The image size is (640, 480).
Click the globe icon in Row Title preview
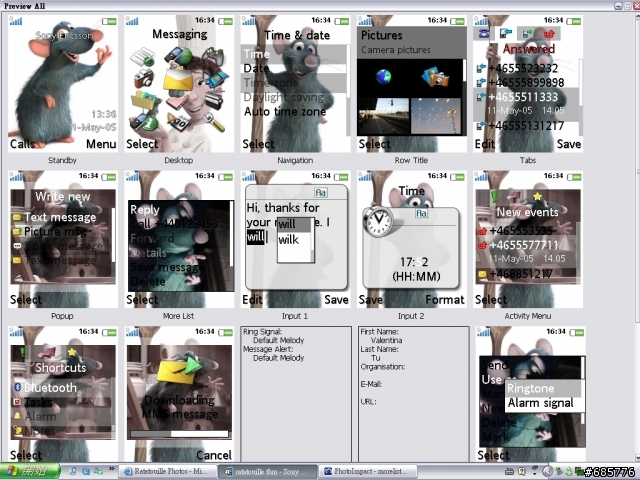(x=383, y=76)
